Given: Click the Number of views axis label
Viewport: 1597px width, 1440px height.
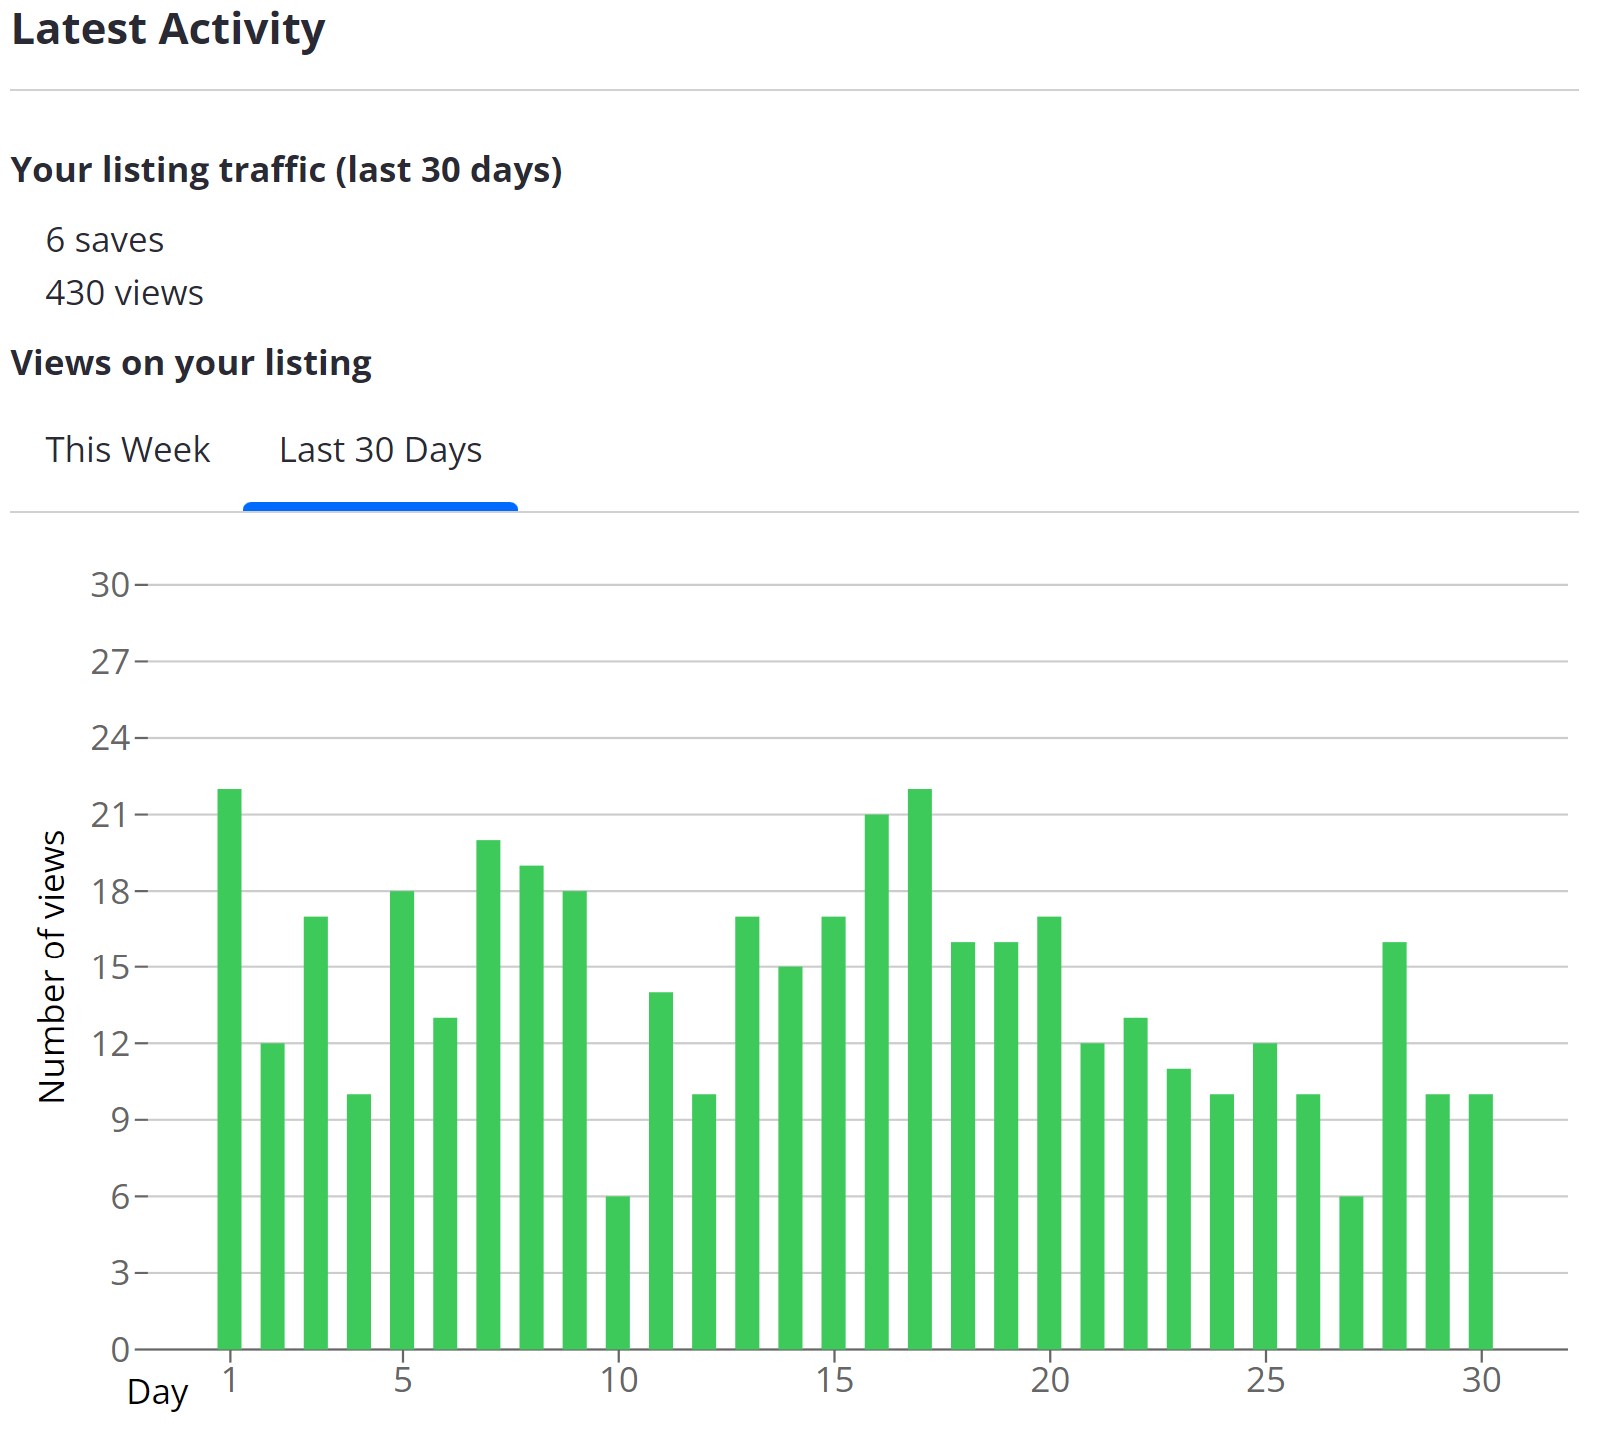Looking at the screenshot, I should pyautogui.click(x=51, y=966).
